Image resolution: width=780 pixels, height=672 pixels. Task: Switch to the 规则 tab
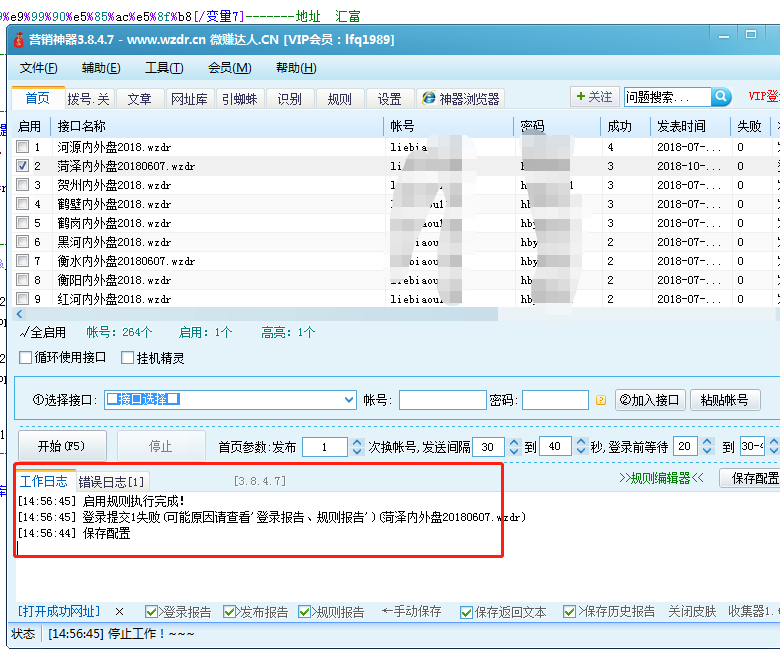pos(340,98)
